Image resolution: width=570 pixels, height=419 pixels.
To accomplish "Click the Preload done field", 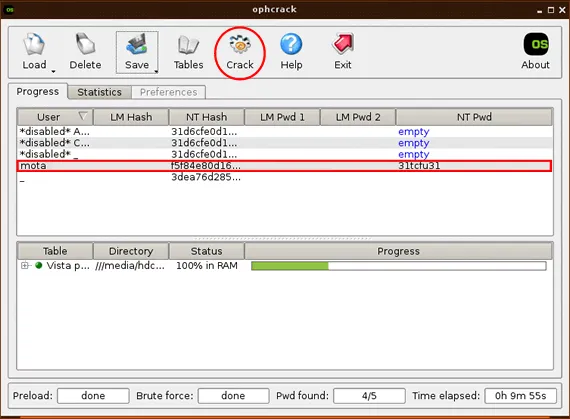I will pos(93,396).
